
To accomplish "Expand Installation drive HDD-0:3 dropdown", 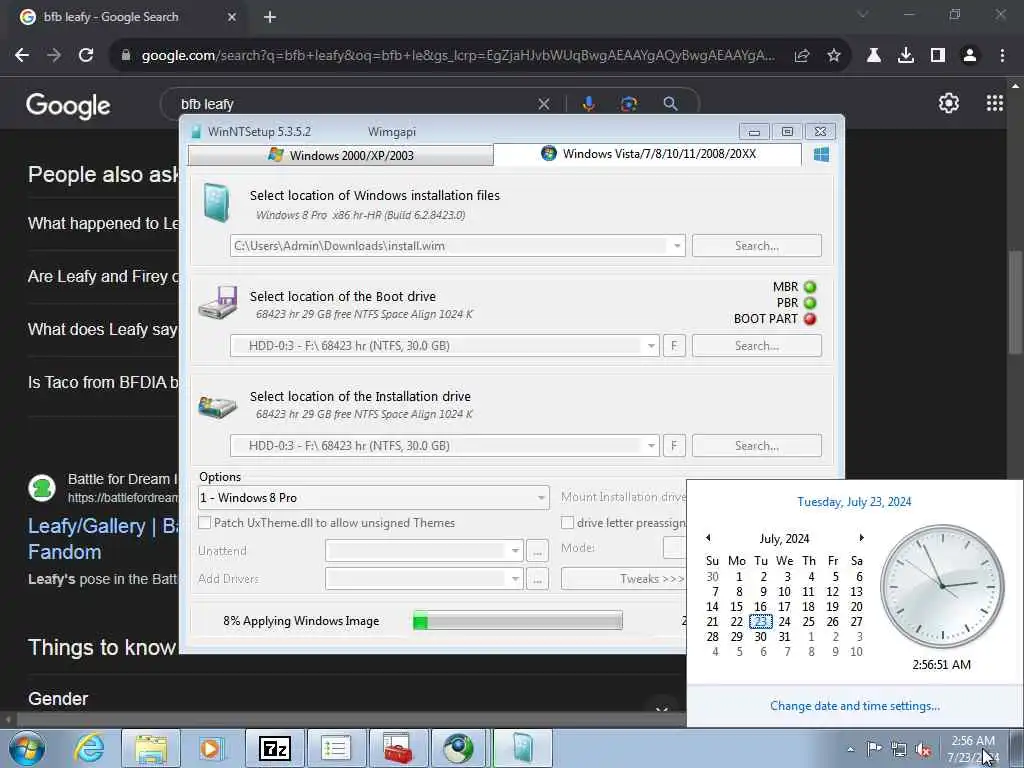I will 650,446.
